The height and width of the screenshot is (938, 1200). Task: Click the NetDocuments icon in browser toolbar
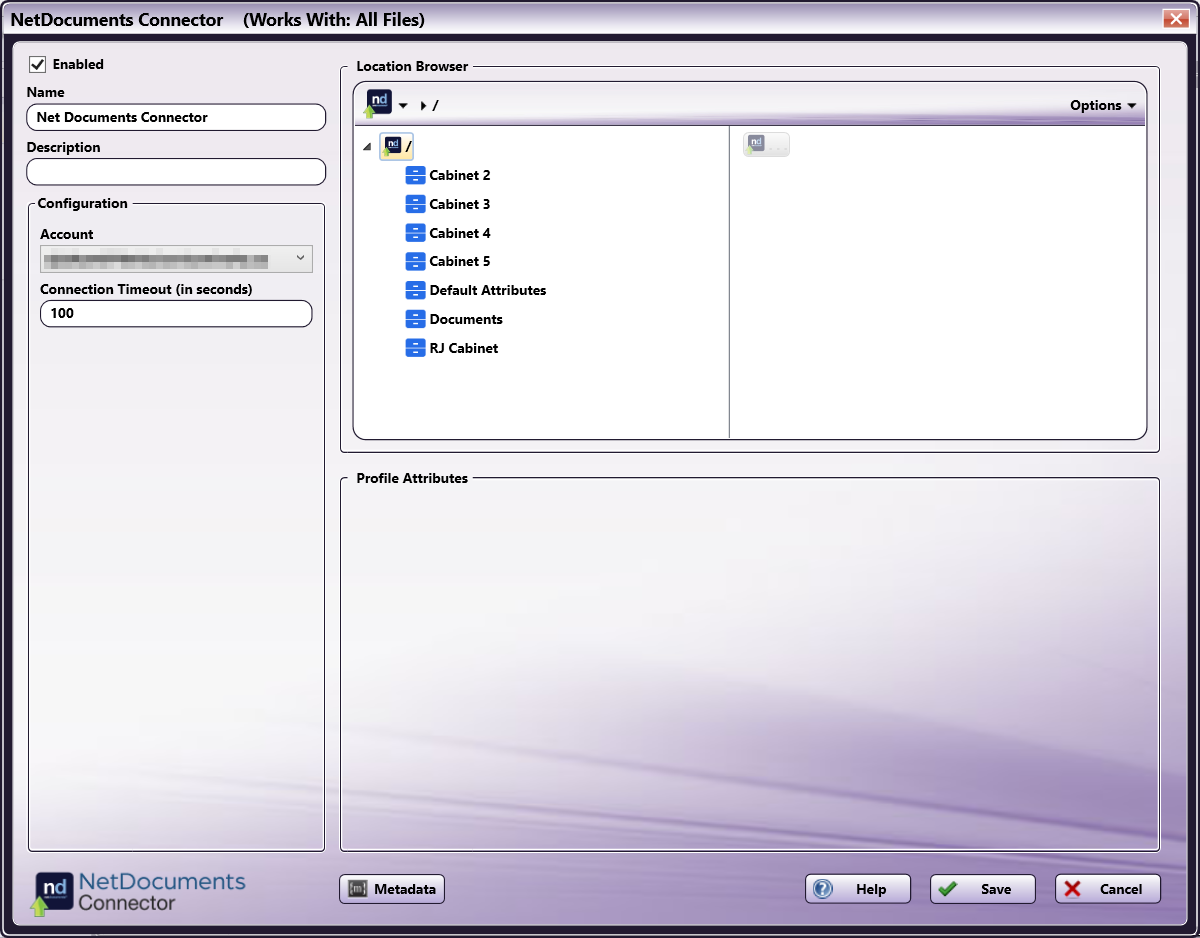(378, 103)
